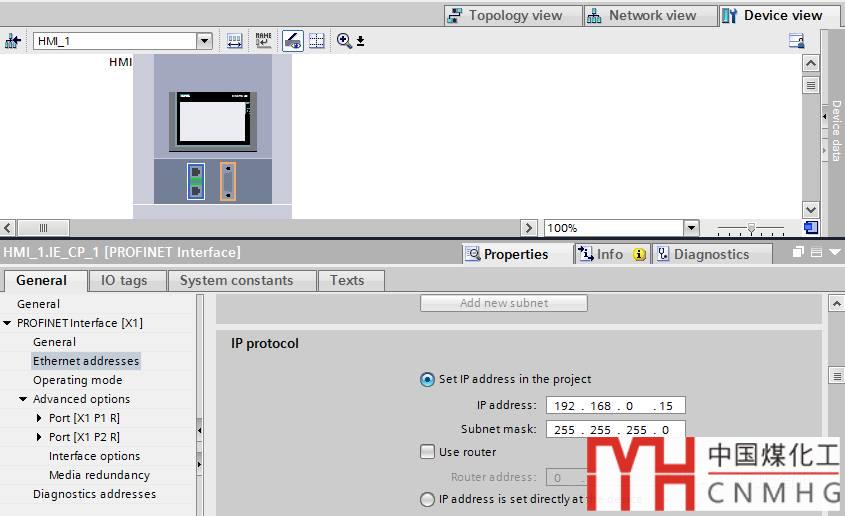
Task: Open the Diagnostics panel tab
Action: coord(710,254)
